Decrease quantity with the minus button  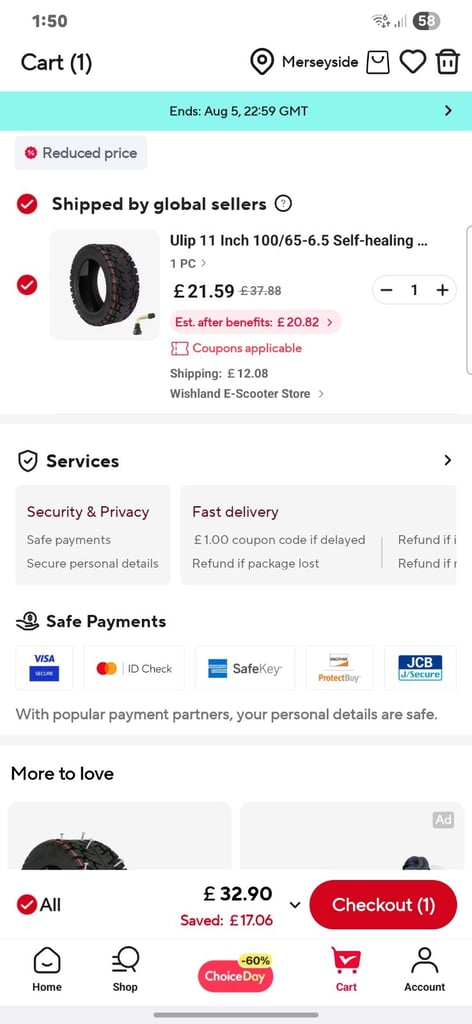[x=386, y=290]
